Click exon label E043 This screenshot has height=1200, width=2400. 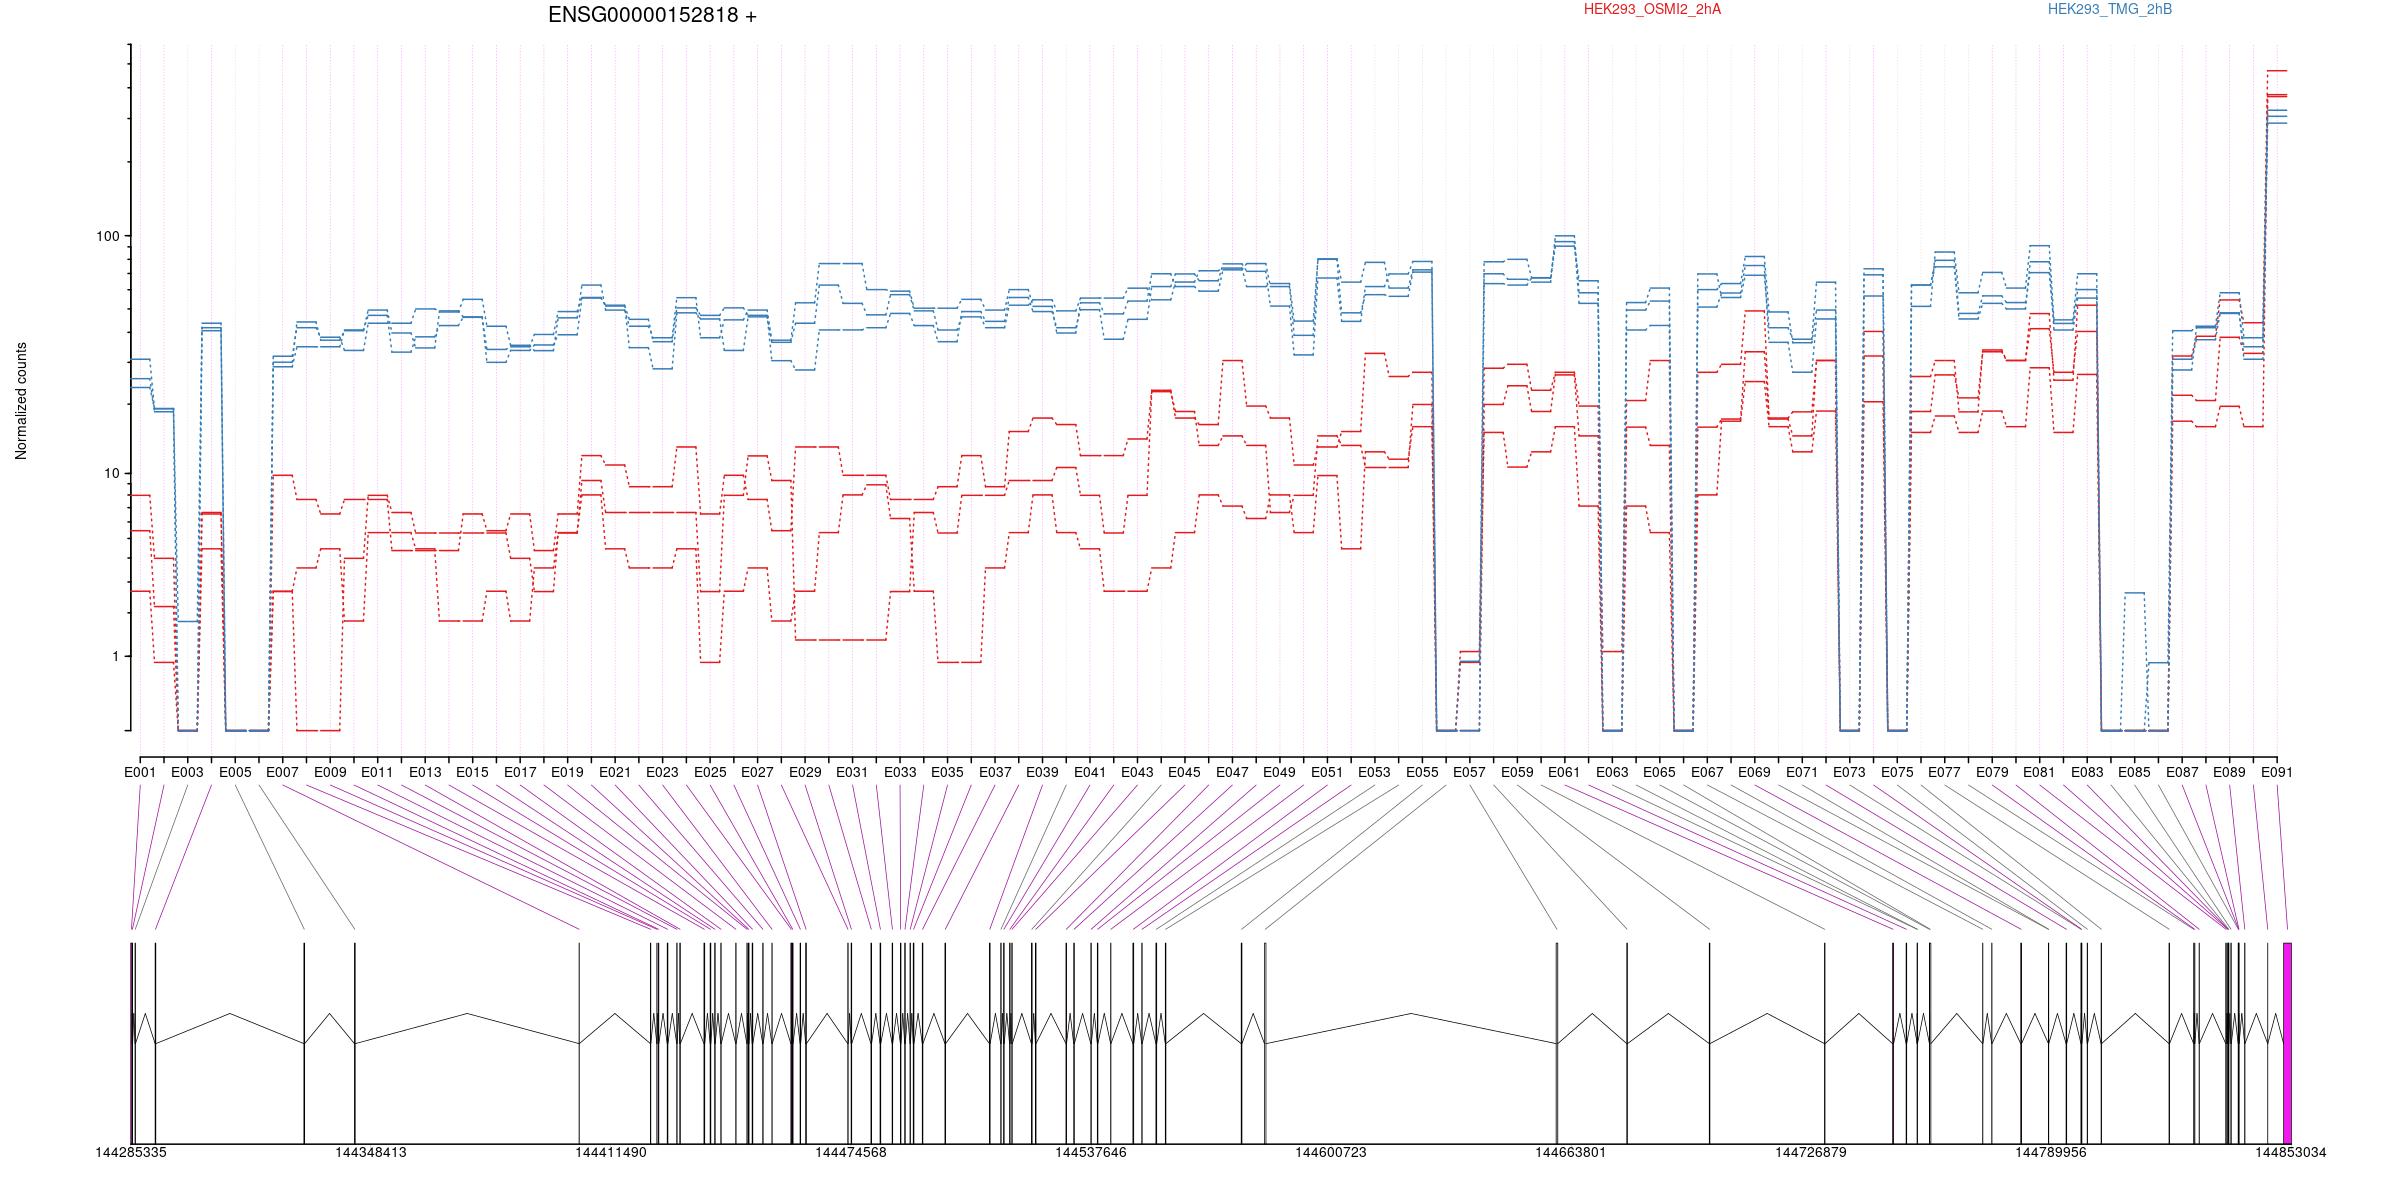[x=1137, y=772]
